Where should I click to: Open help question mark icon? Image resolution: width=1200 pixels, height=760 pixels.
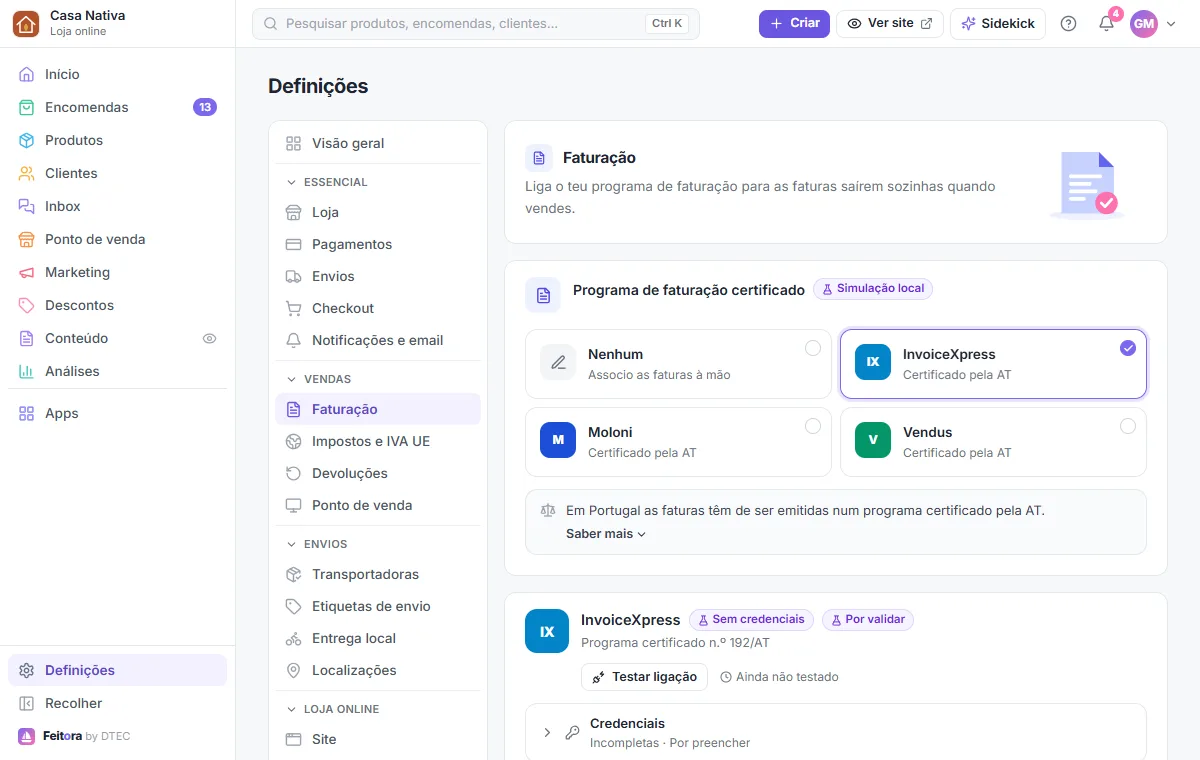point(1068,23)
